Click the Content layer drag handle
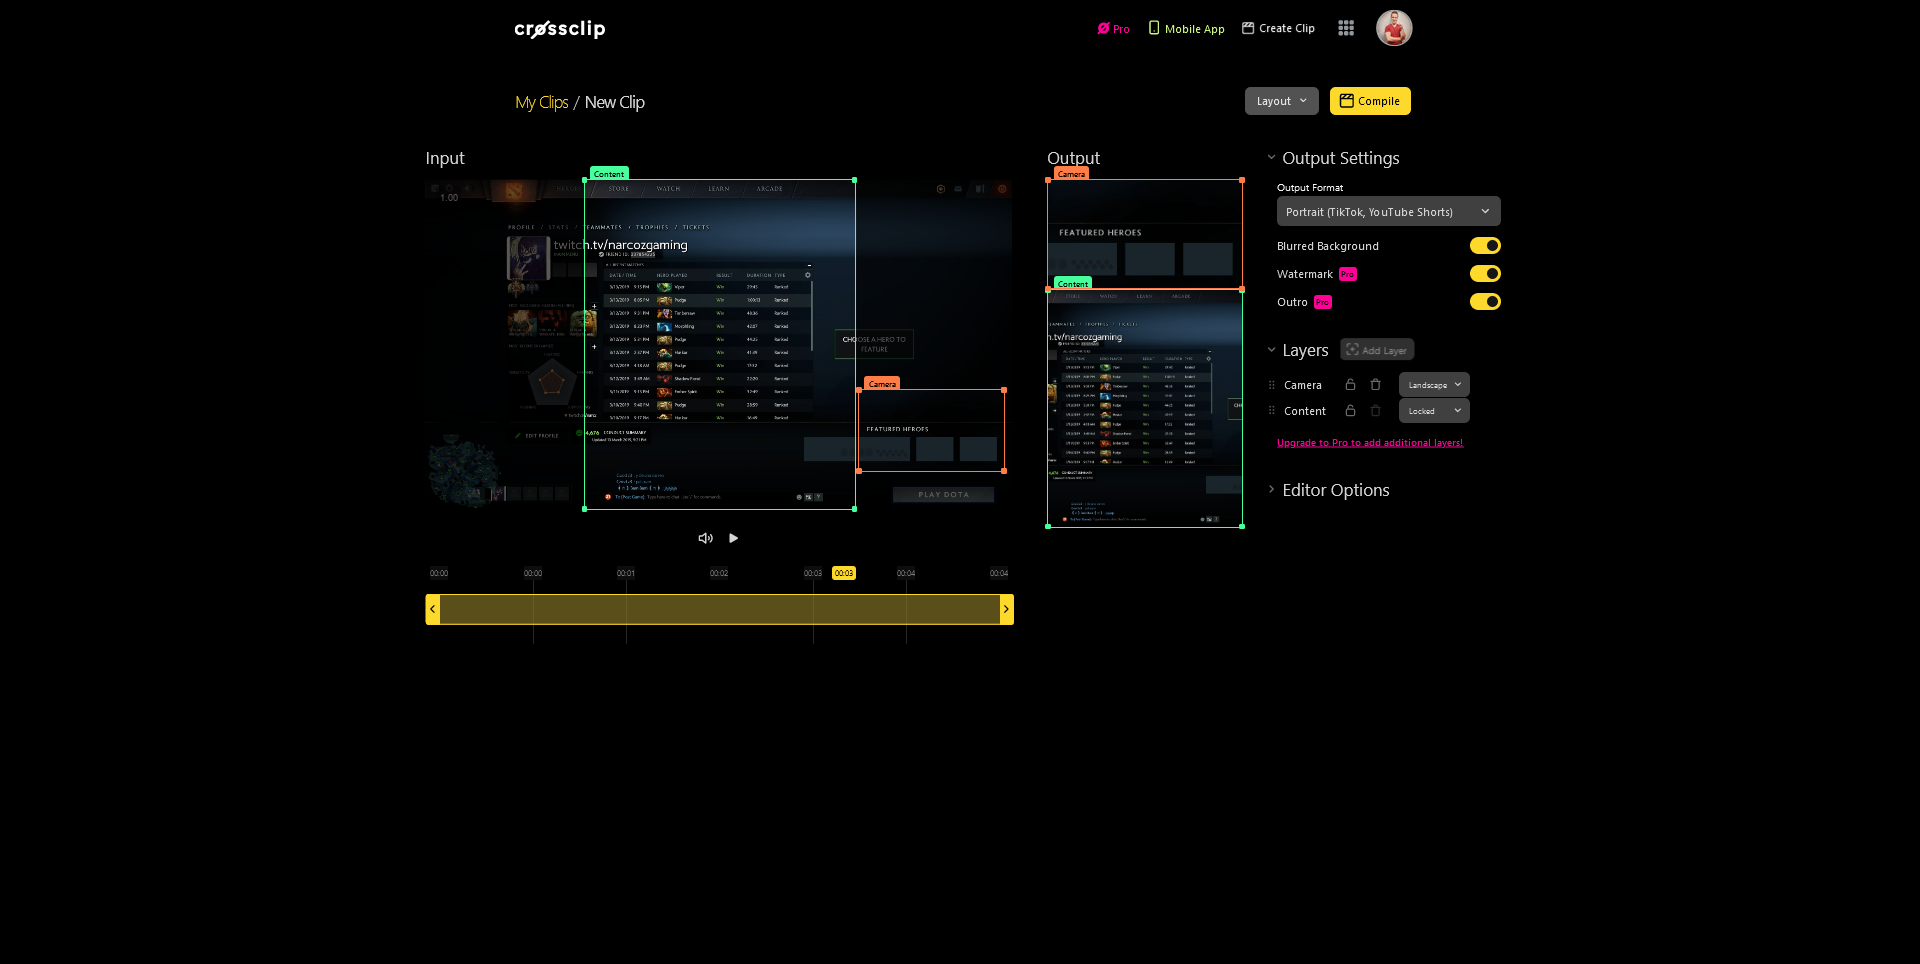The width and height of the screenshot is (1920, 964). [1271, 411]
